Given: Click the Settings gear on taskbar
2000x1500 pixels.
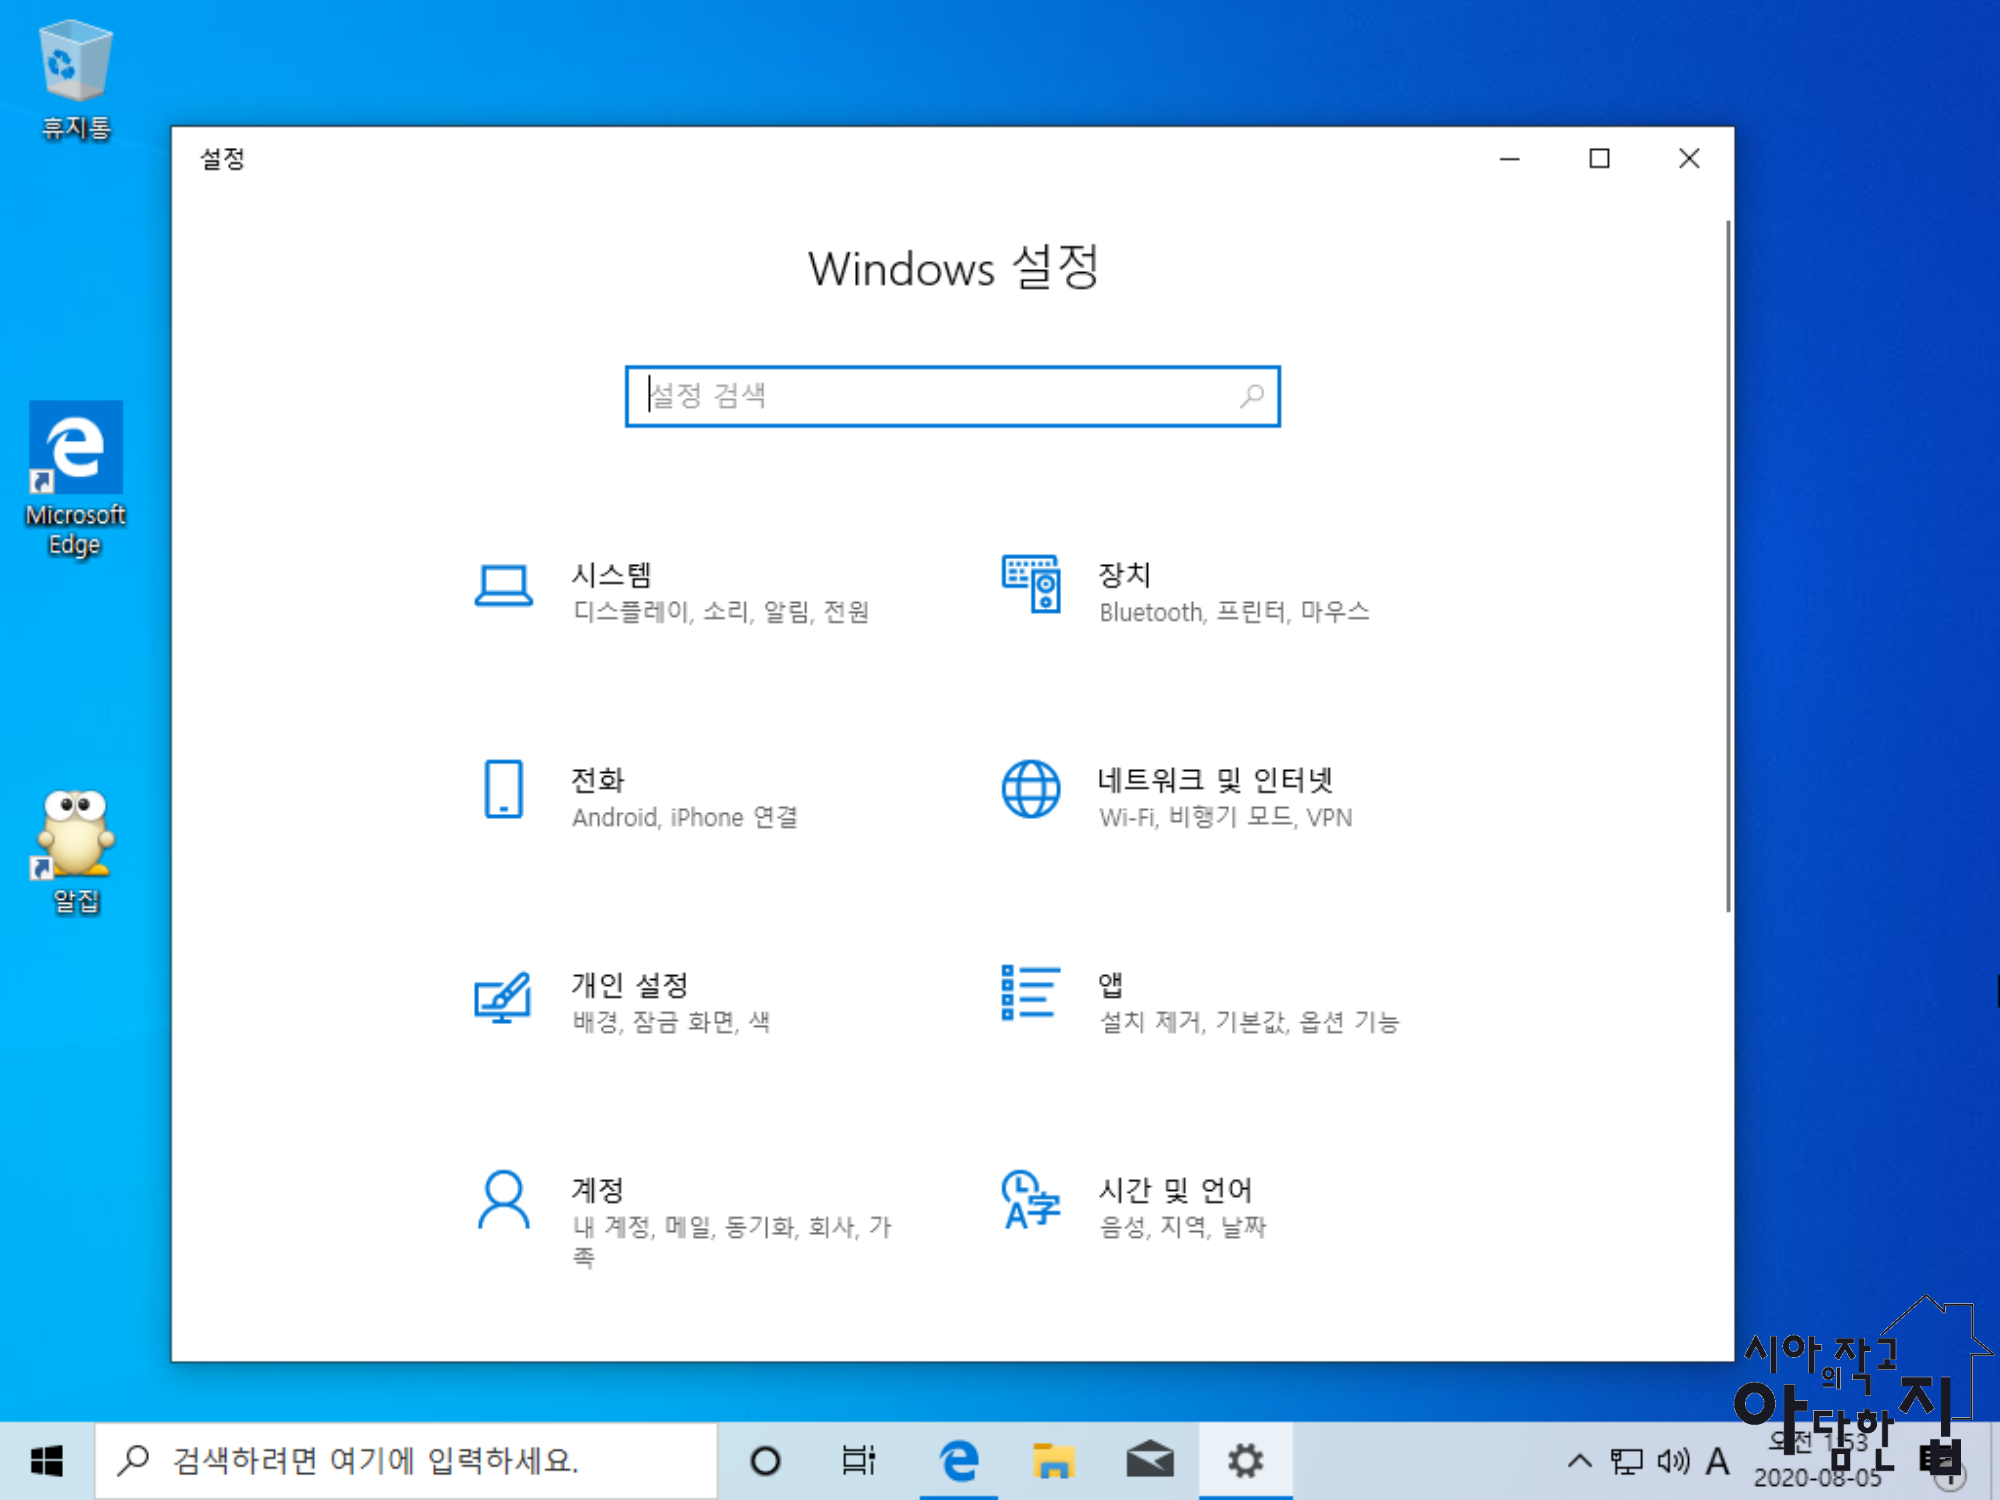Looking at the screenshot, I should 1246,1461.
